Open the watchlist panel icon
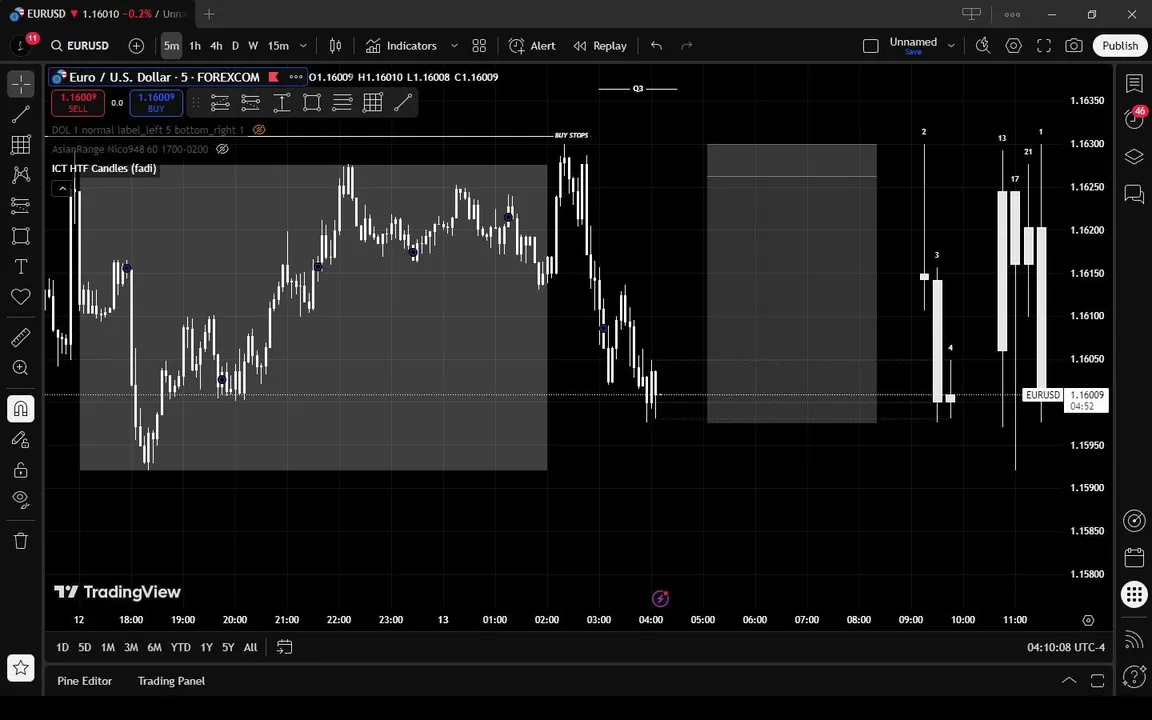Viewport: 1152px width, 720px height. click(1134, 83)
